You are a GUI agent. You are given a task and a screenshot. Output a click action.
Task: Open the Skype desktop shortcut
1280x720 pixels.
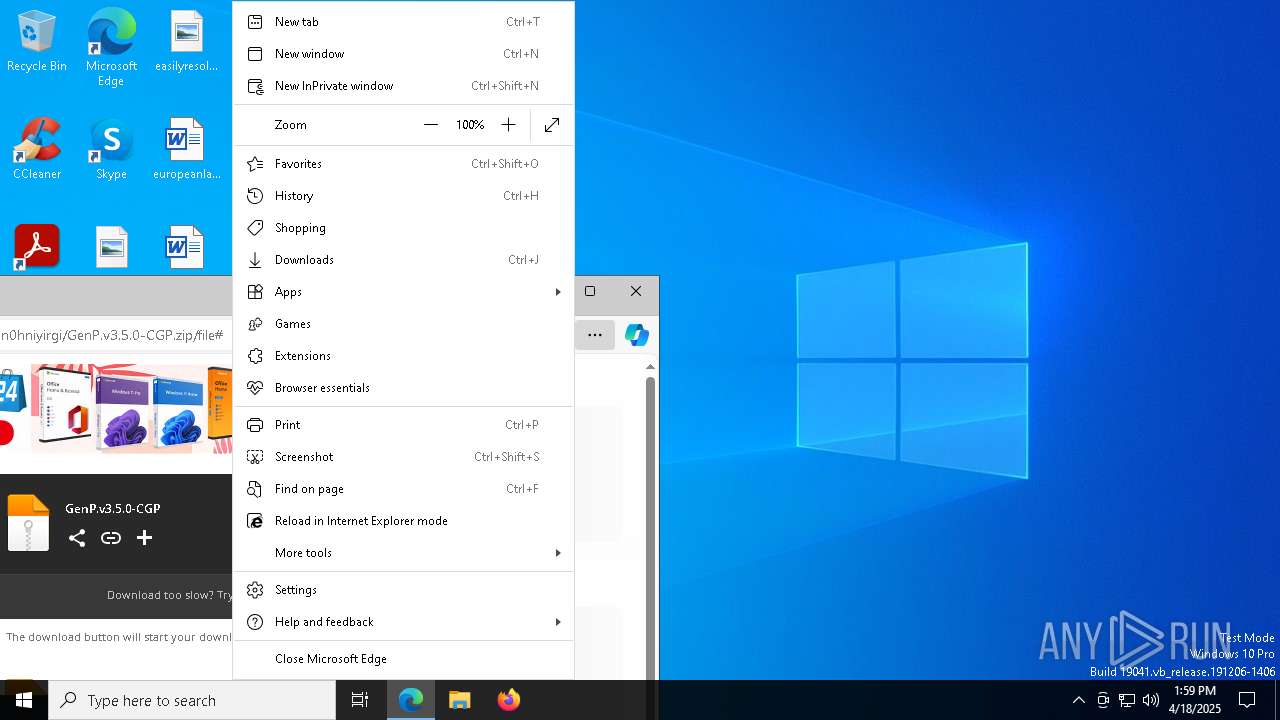click(111, 149)
